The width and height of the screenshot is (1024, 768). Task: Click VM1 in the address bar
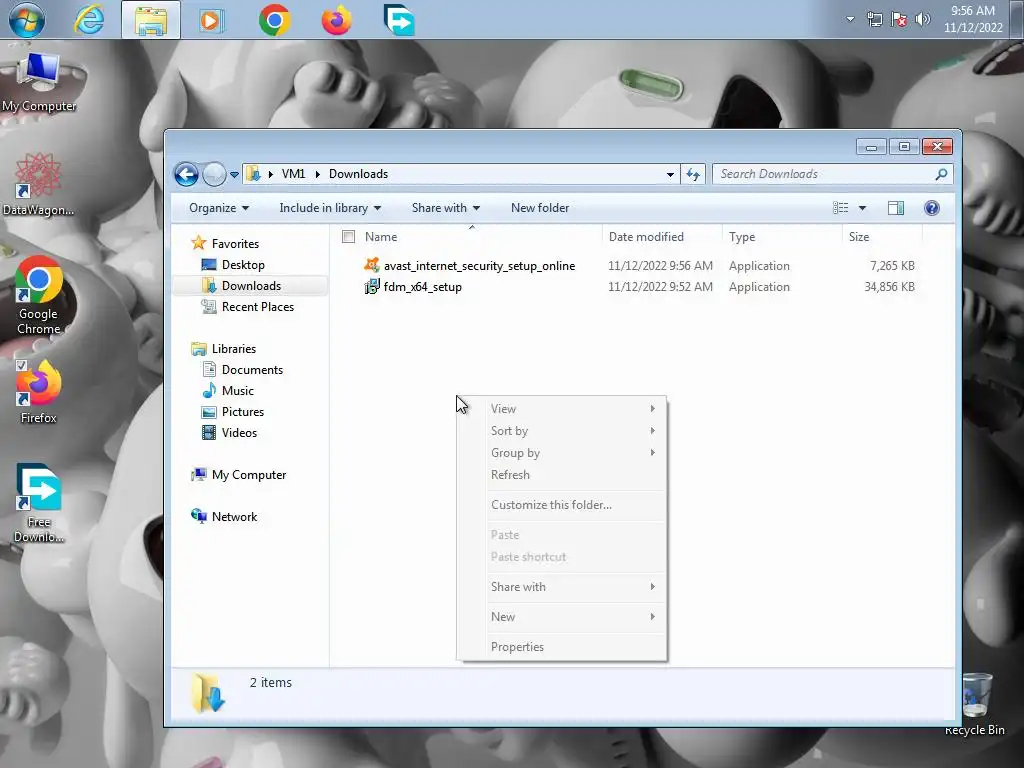[293, 174]
